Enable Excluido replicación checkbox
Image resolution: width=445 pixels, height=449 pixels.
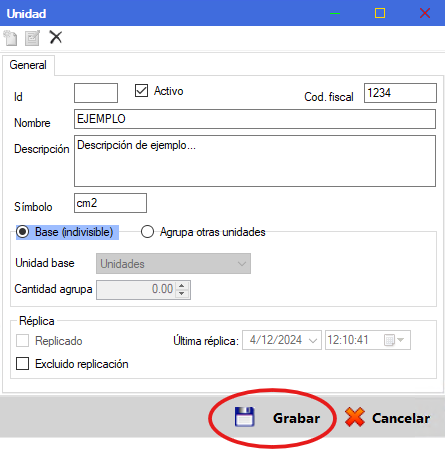22,363
